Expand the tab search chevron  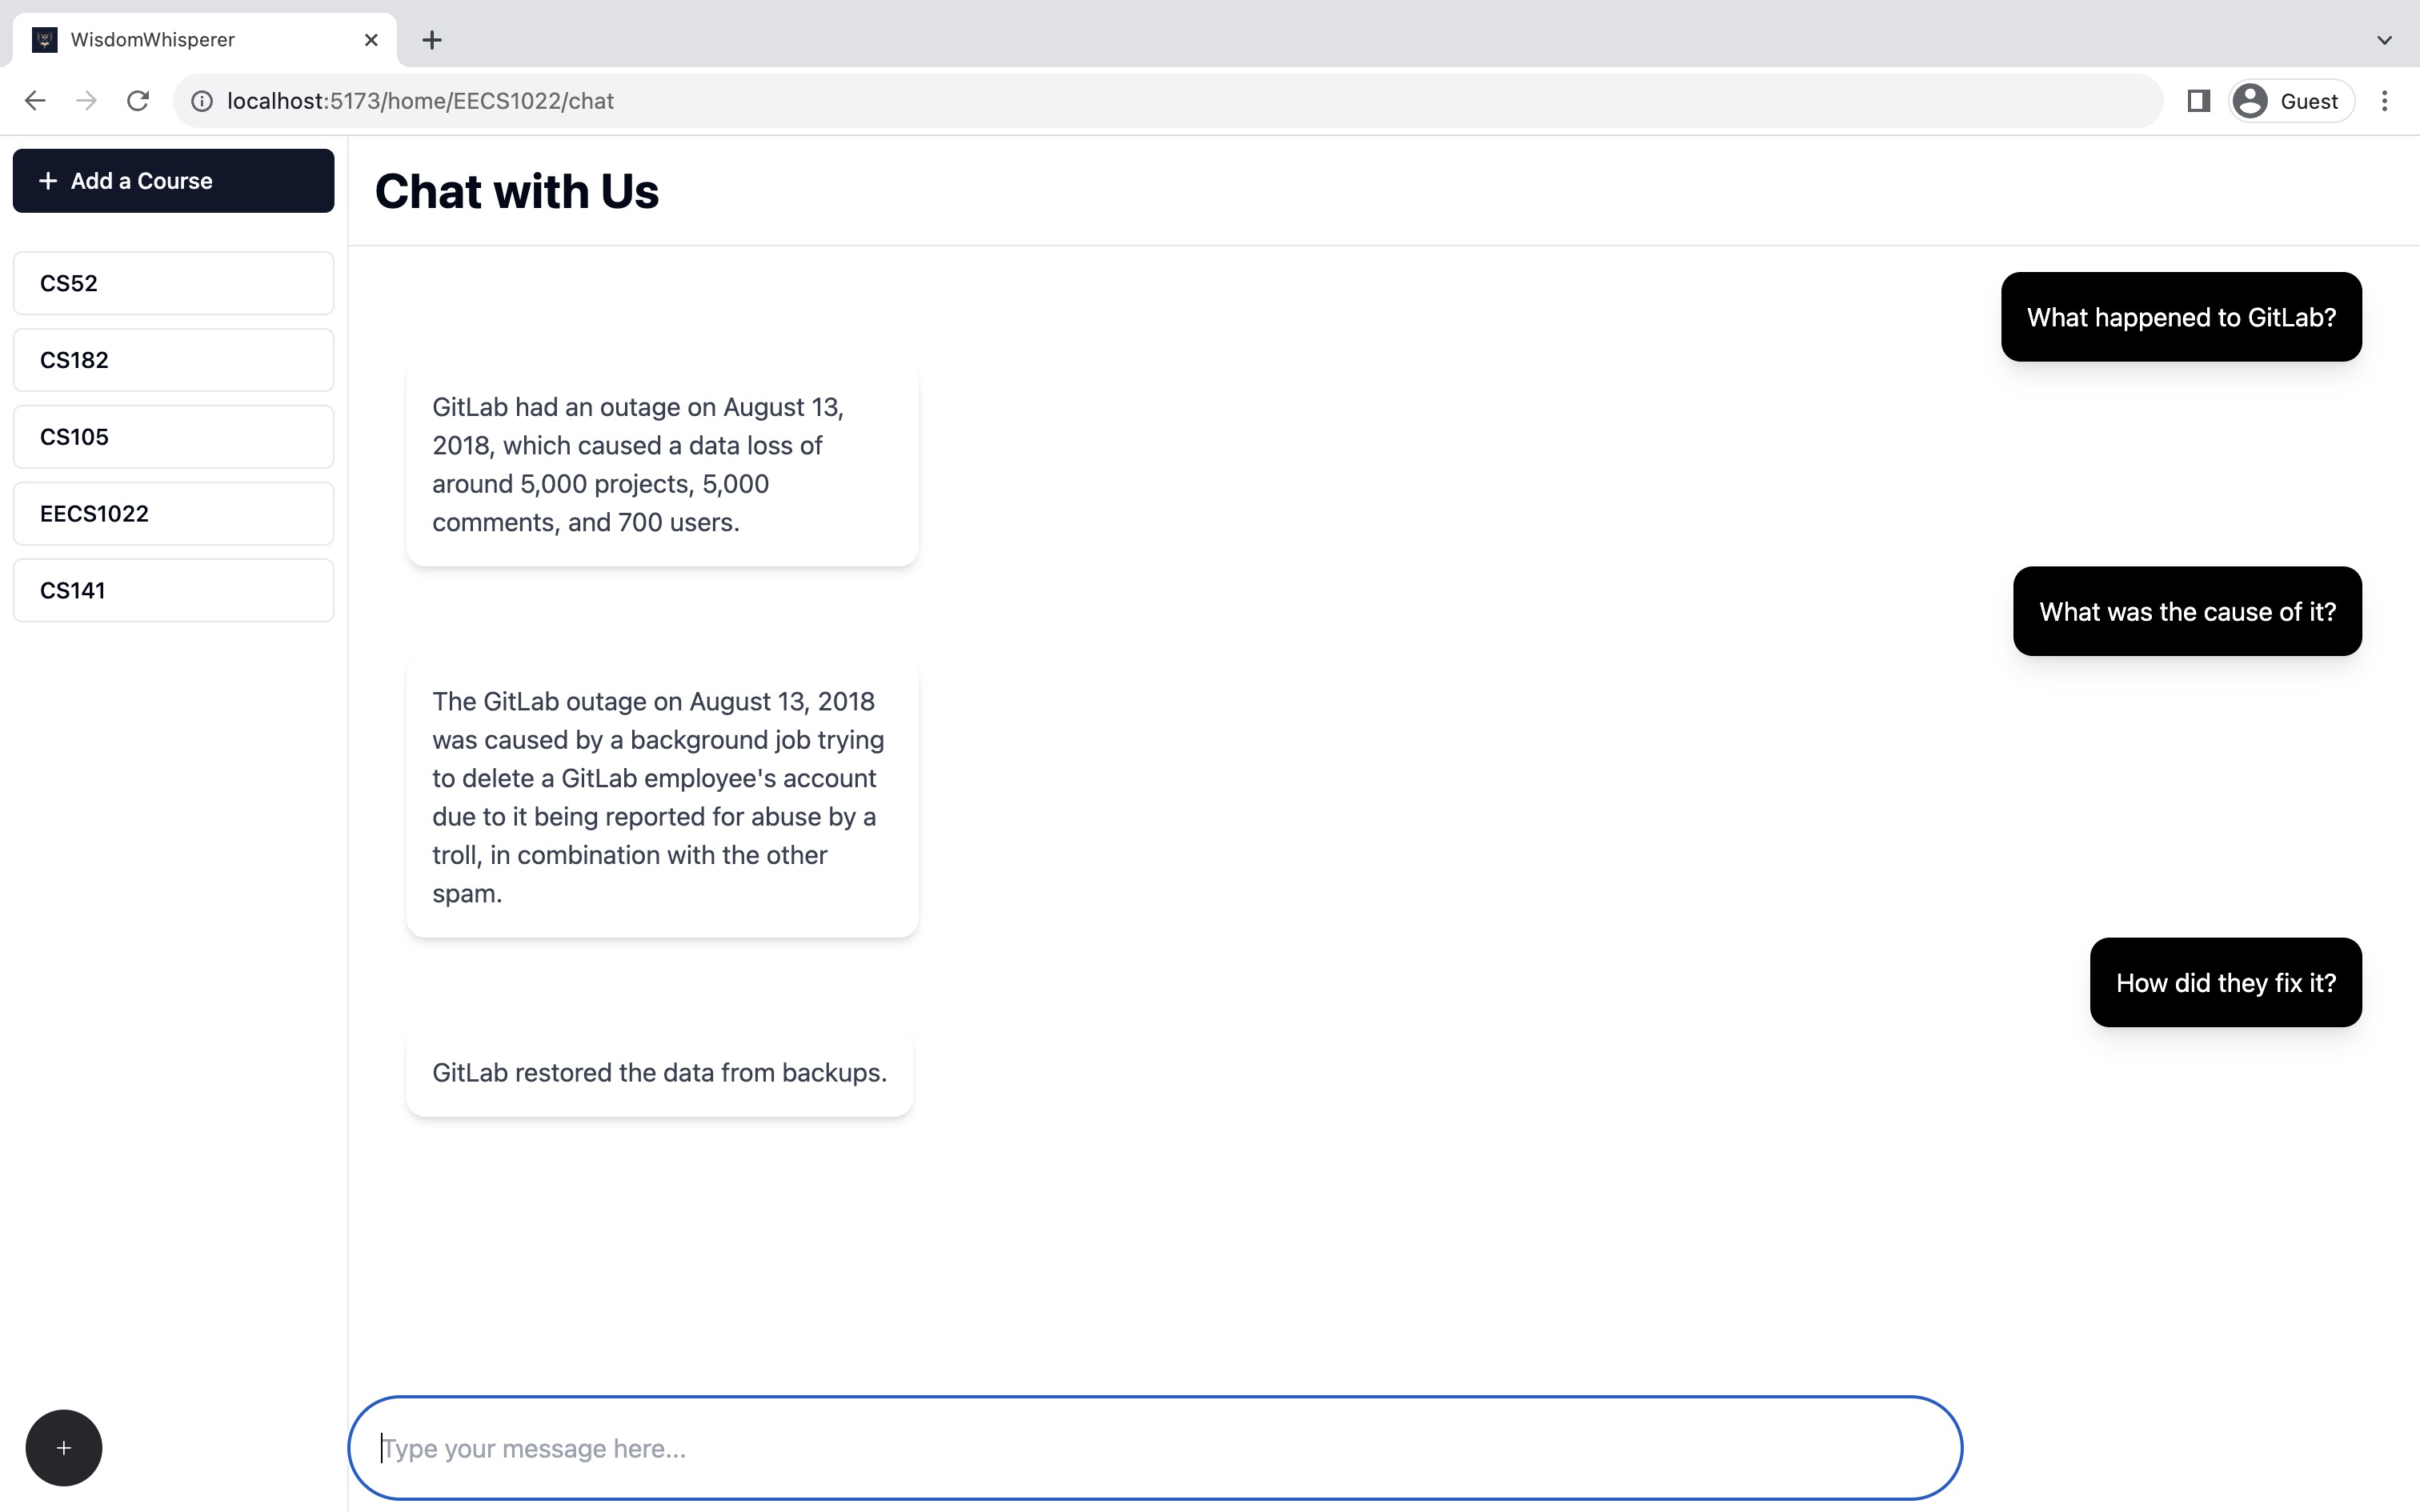click(x=2384, y=40)
